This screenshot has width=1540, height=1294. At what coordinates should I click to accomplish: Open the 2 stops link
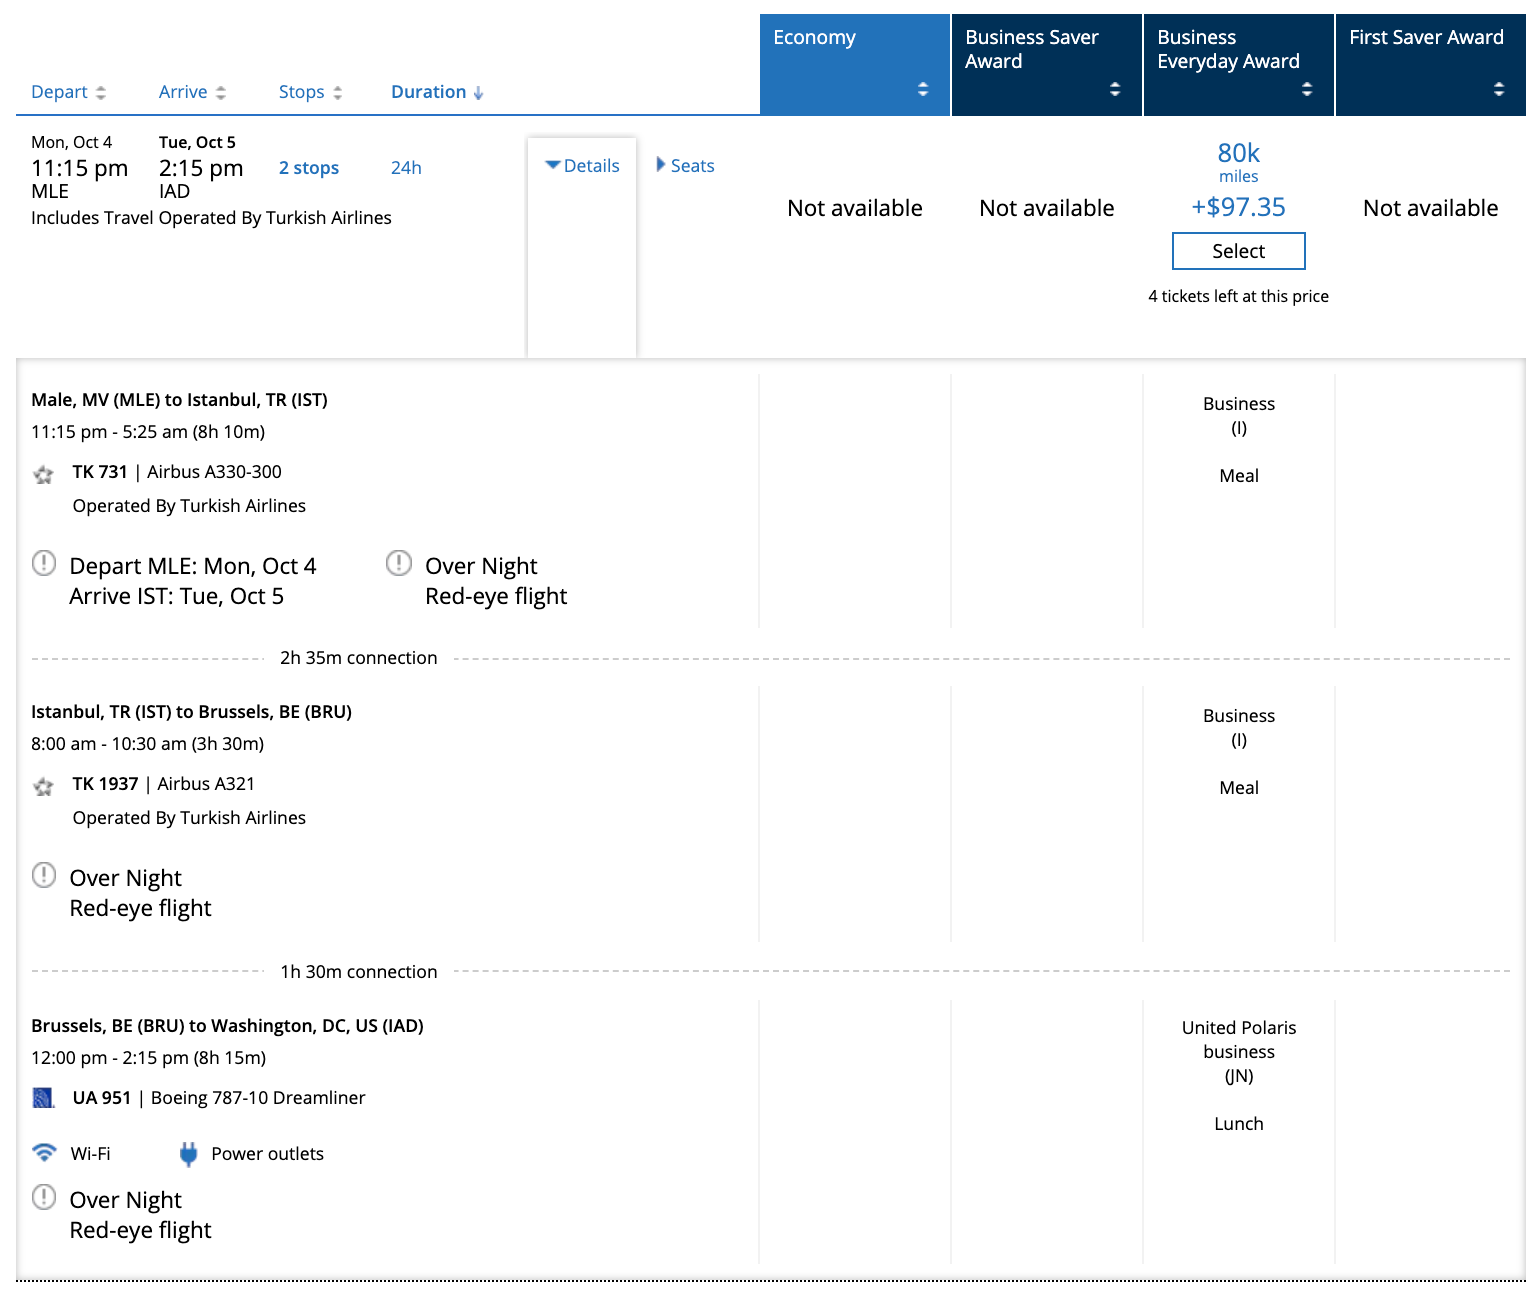(309, 168)
